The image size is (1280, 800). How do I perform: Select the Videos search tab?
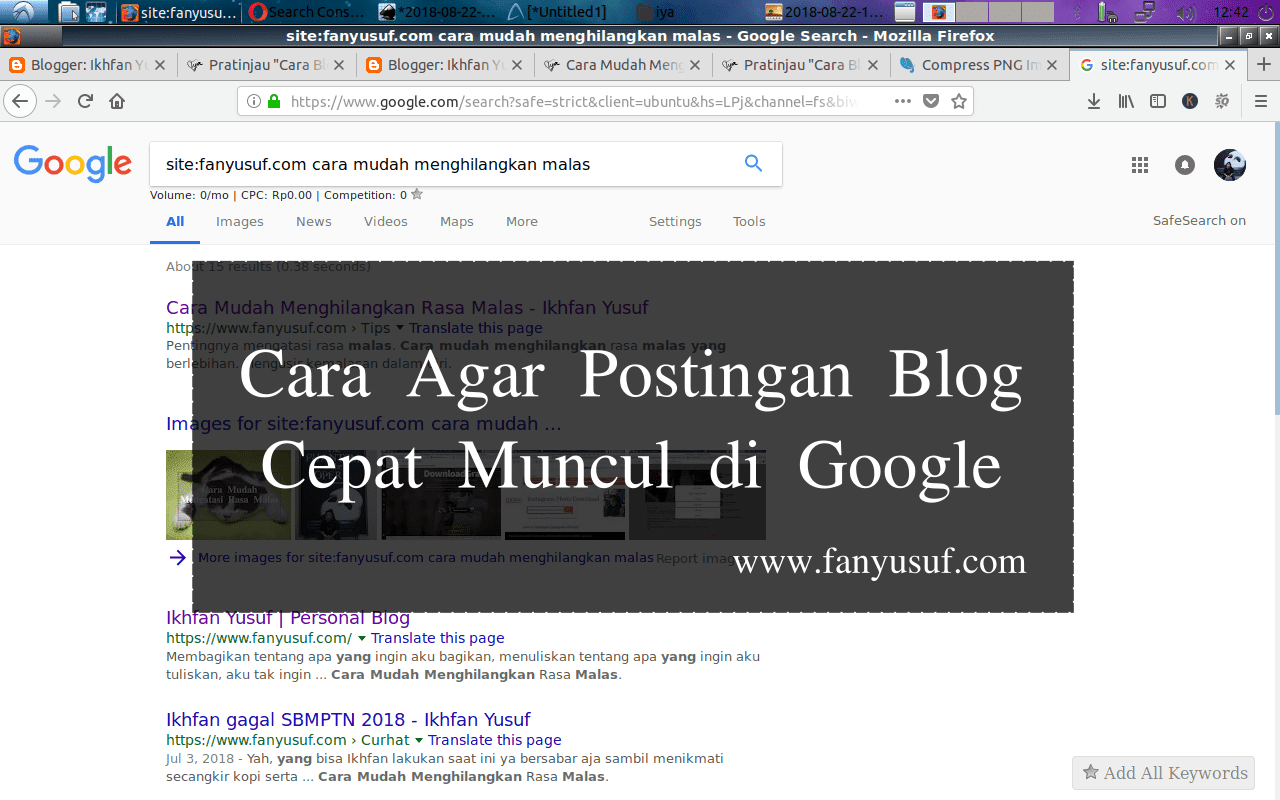(x=386, y=222)
